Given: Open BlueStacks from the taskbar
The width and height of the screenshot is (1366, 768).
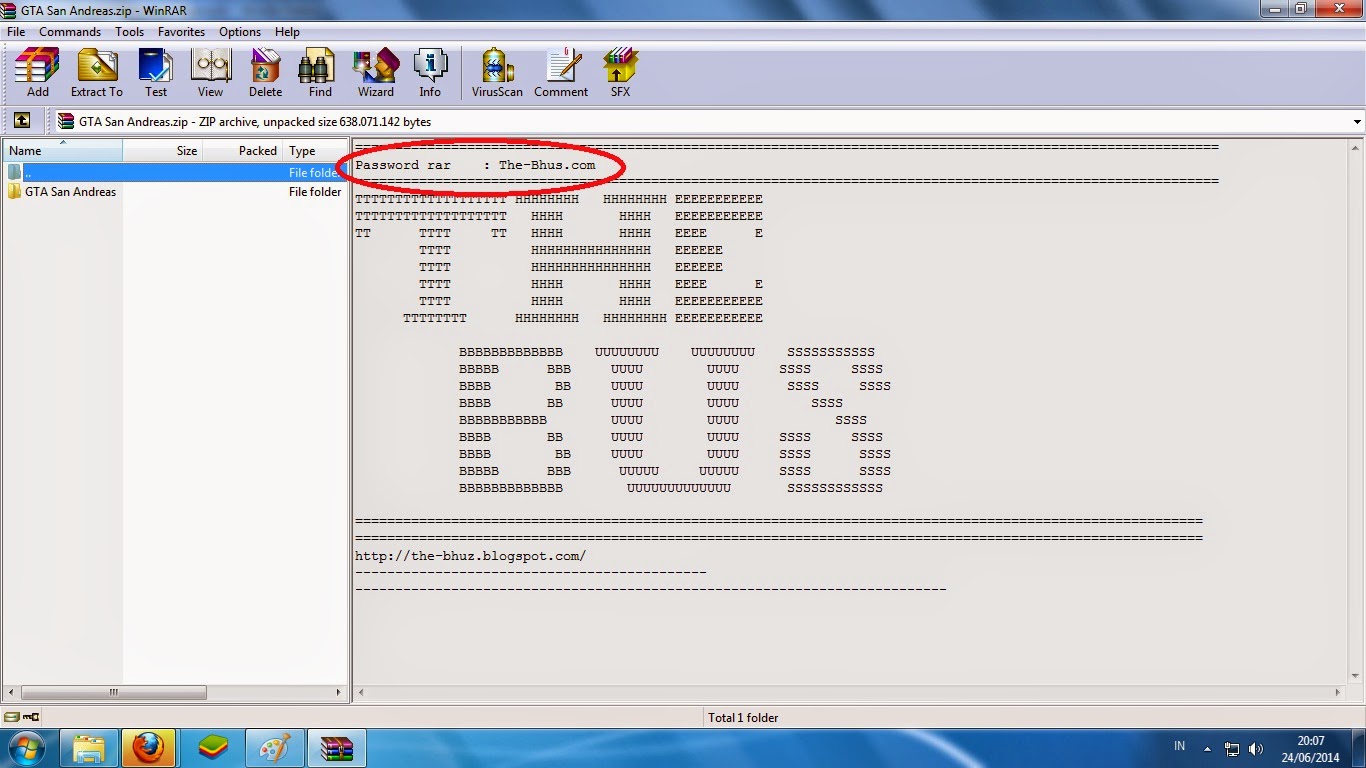Looking at the screenshot, I should [211, 748].
